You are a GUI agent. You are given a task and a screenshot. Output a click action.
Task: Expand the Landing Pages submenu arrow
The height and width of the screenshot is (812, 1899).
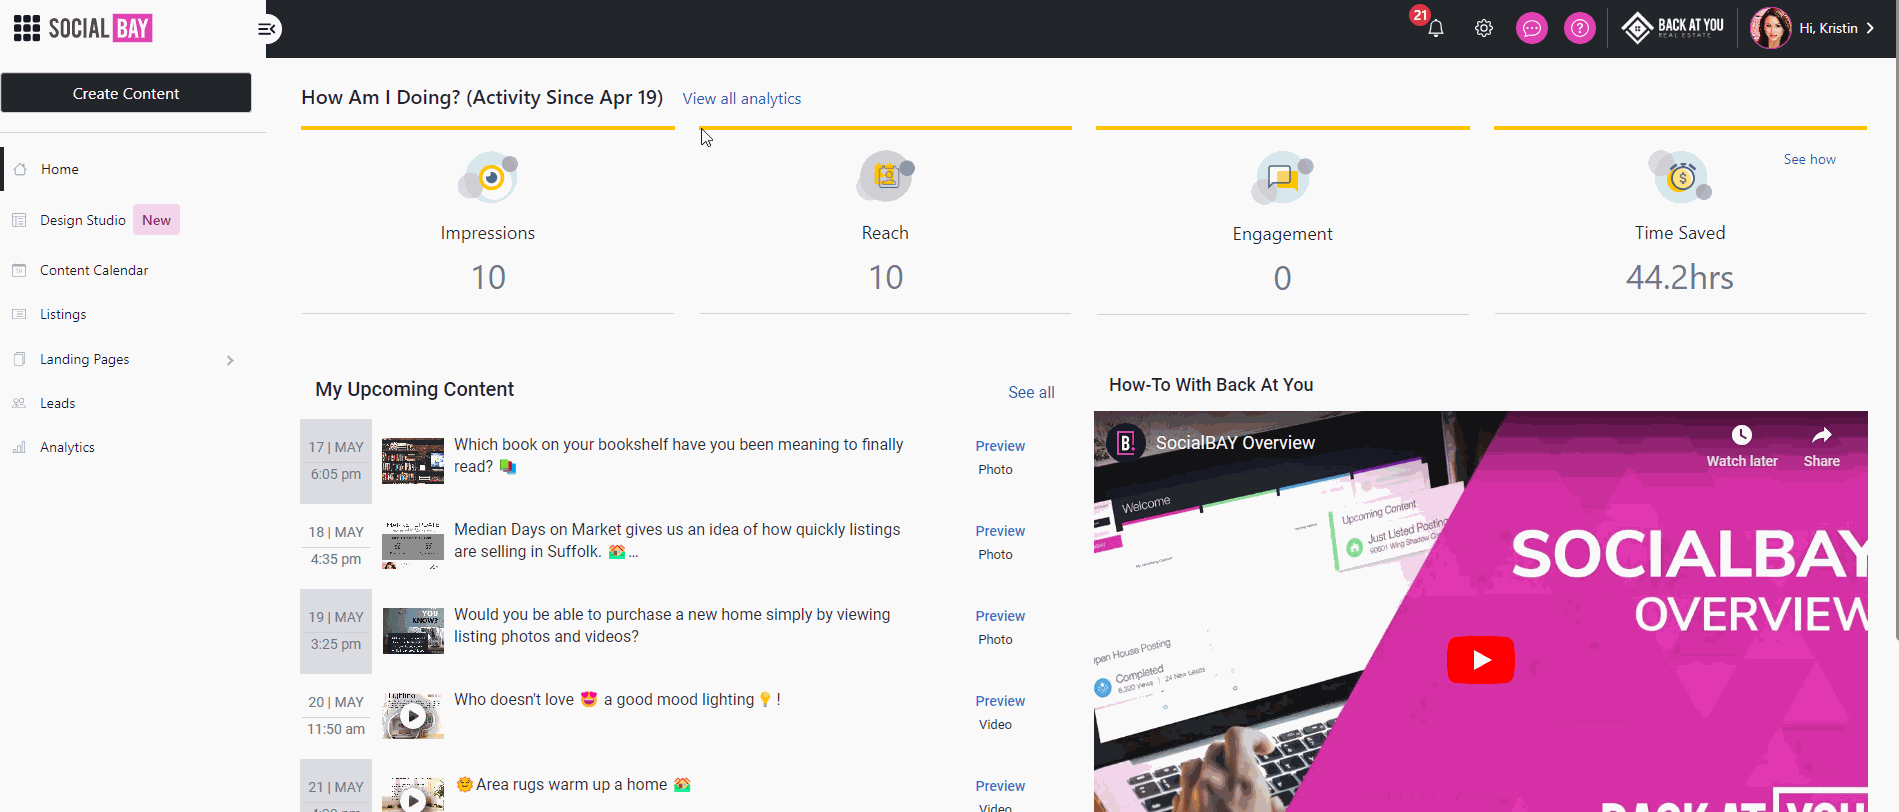tap(230, 360)
